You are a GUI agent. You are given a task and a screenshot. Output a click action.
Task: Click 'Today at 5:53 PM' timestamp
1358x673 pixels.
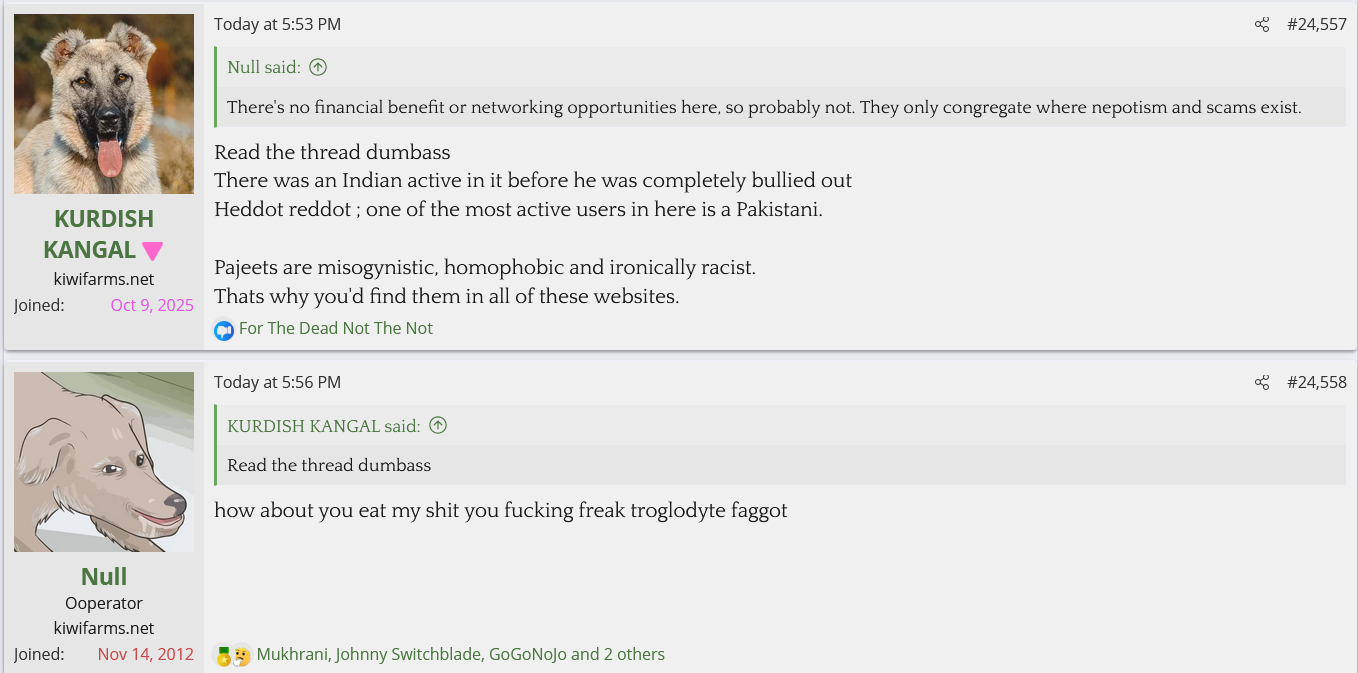(277, 25)
